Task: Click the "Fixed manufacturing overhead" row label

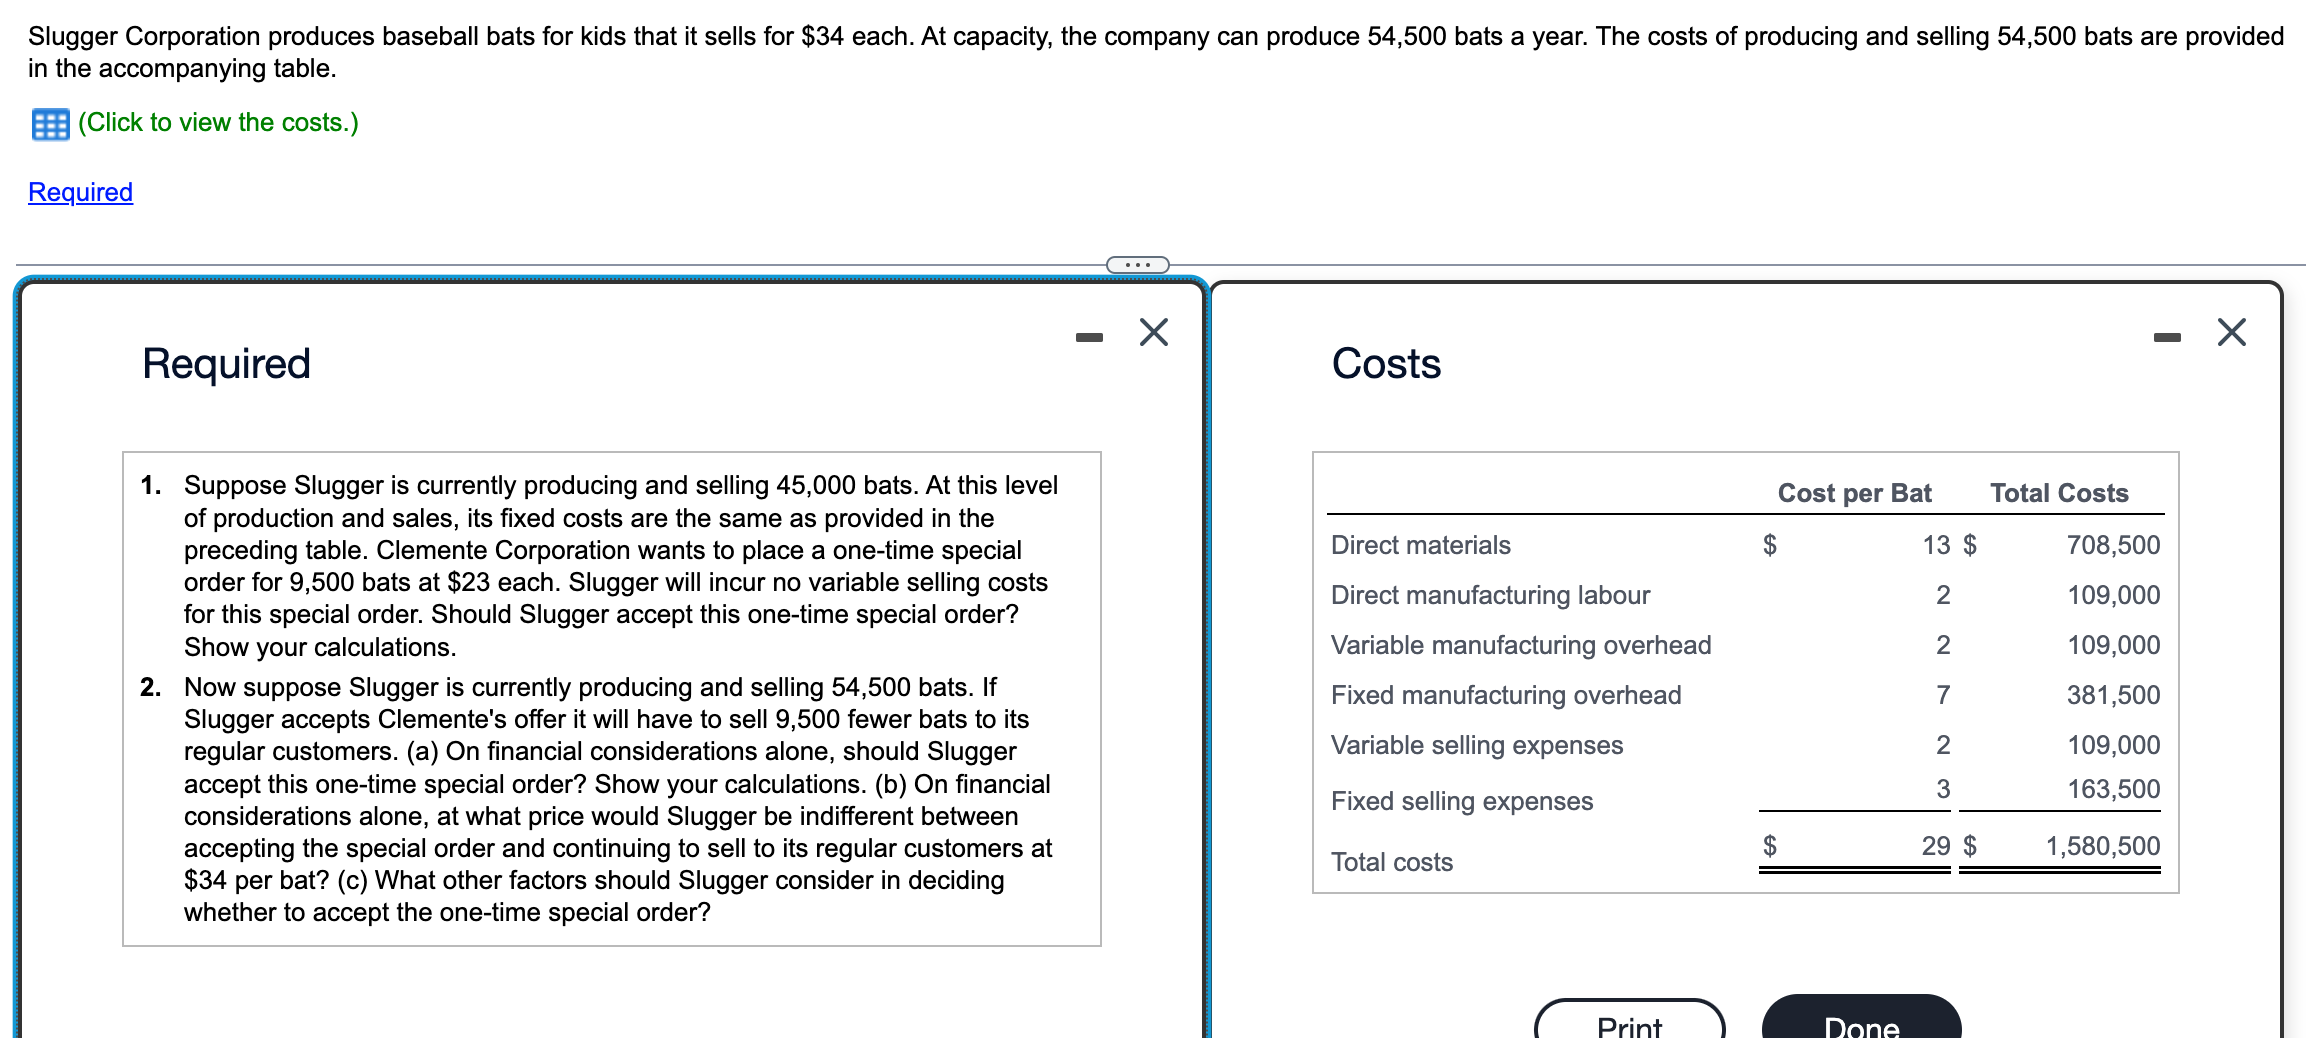Action: (x=1506, y=695)
